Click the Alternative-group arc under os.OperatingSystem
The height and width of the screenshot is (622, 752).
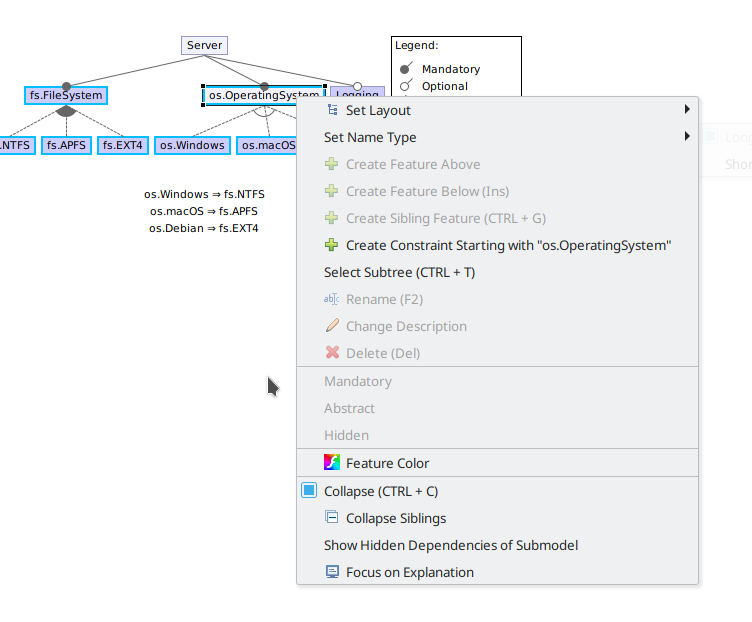click(264, 111)
